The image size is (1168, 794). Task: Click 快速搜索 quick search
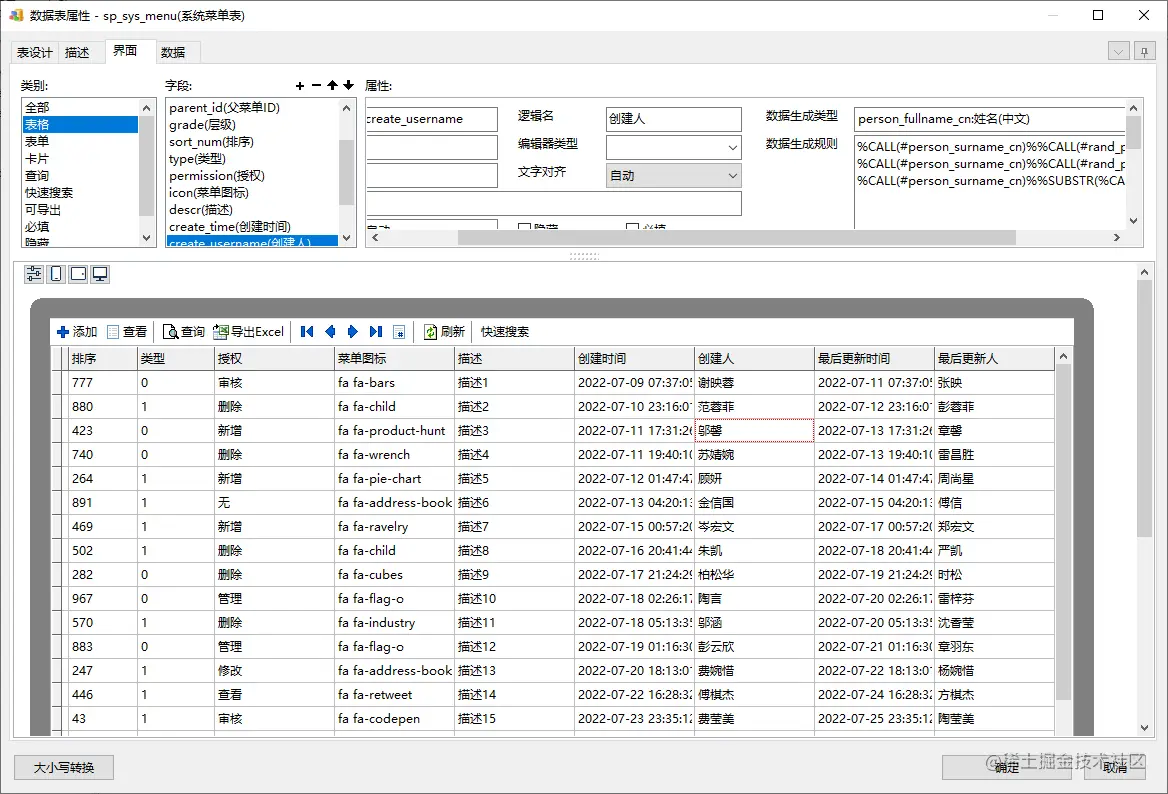[x=504, y=331]
